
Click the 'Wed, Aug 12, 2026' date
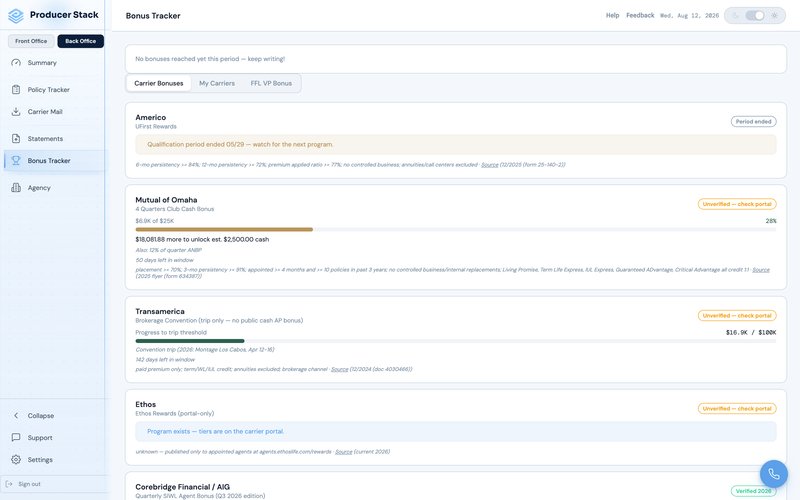(689, 16)
